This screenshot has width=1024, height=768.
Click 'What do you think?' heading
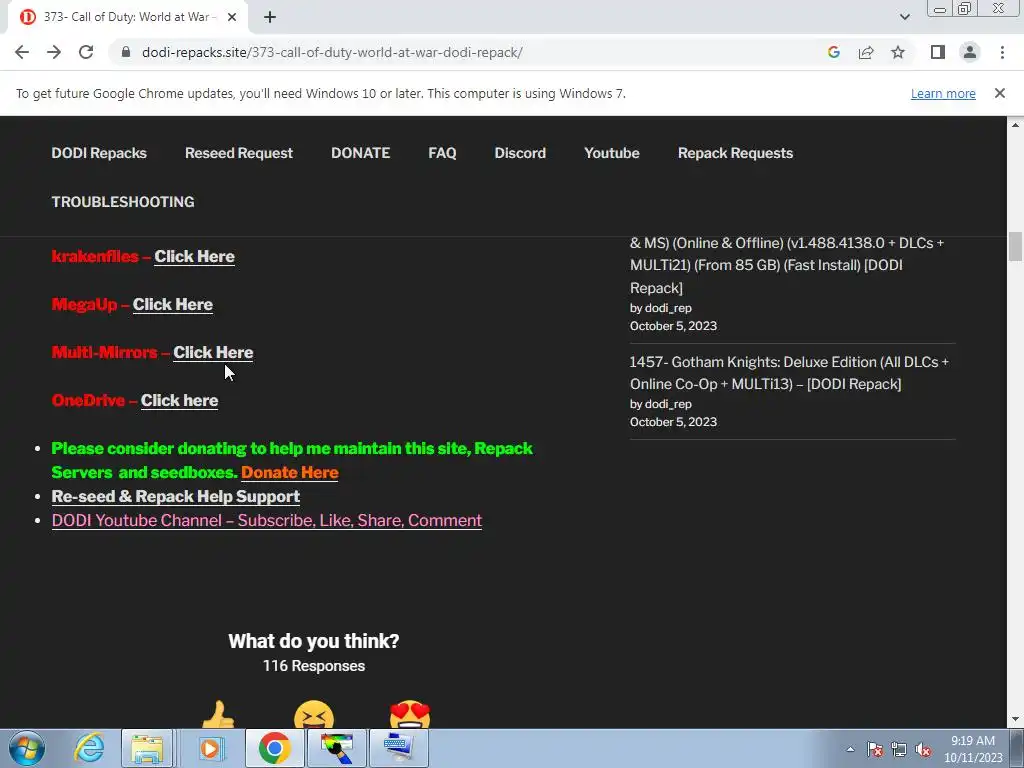pyautogui.click(x=314, y=641)
